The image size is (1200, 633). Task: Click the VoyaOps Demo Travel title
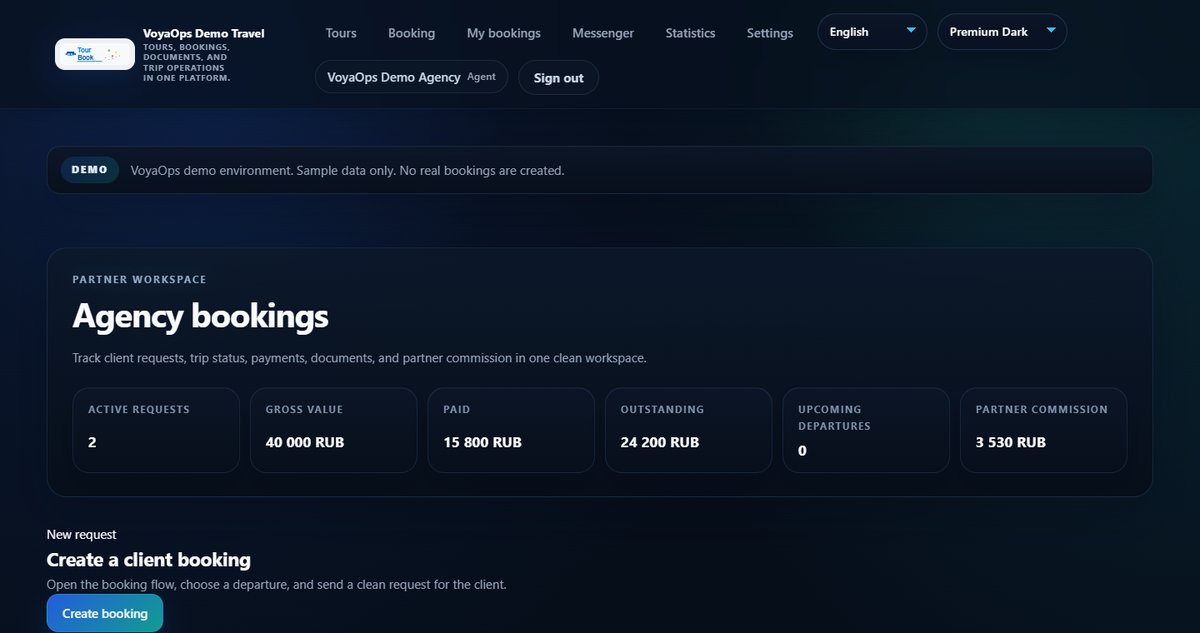click(204, 34)
